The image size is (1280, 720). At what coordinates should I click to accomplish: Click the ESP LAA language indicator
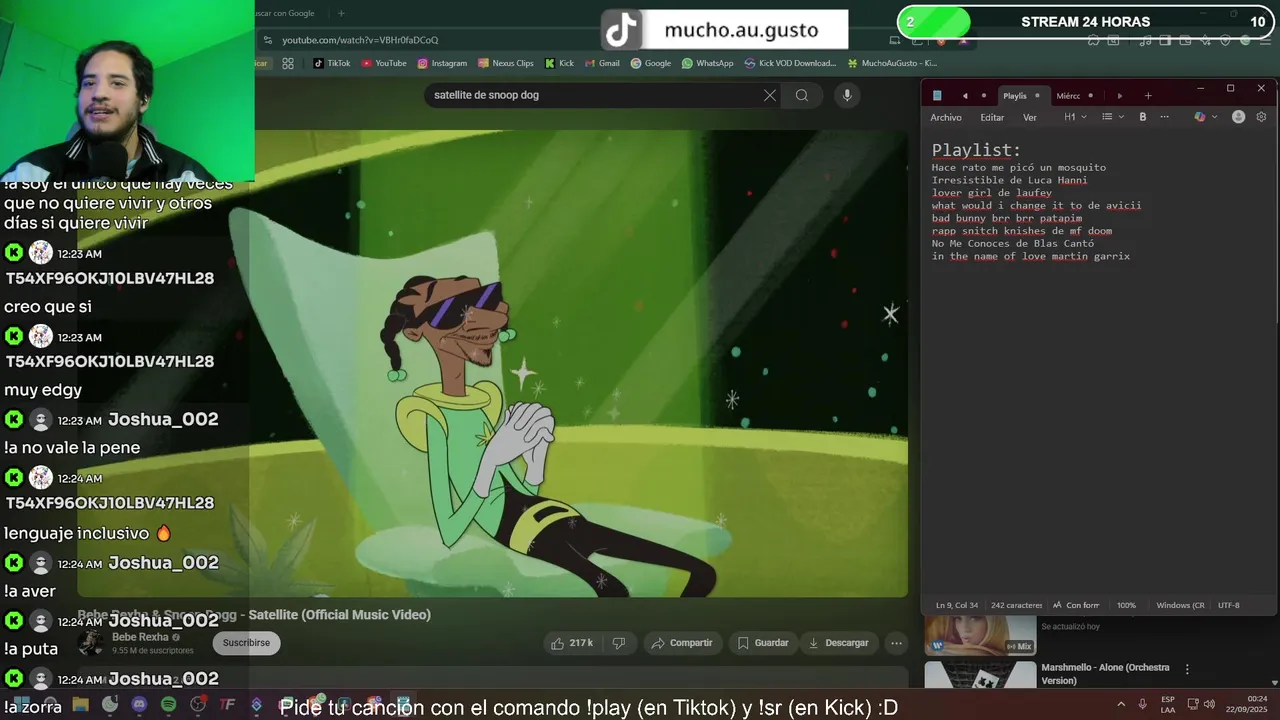coord(1168,704)
